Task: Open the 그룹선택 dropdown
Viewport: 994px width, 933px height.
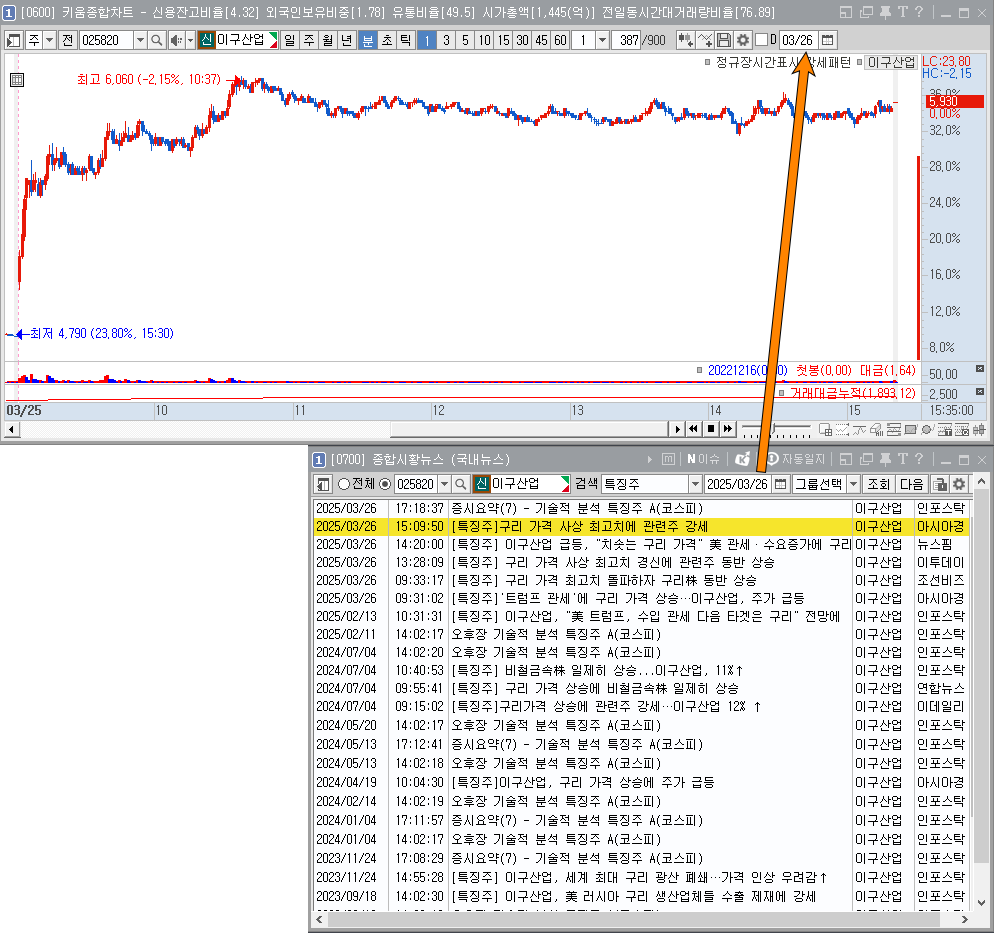Action: [853, 484]
